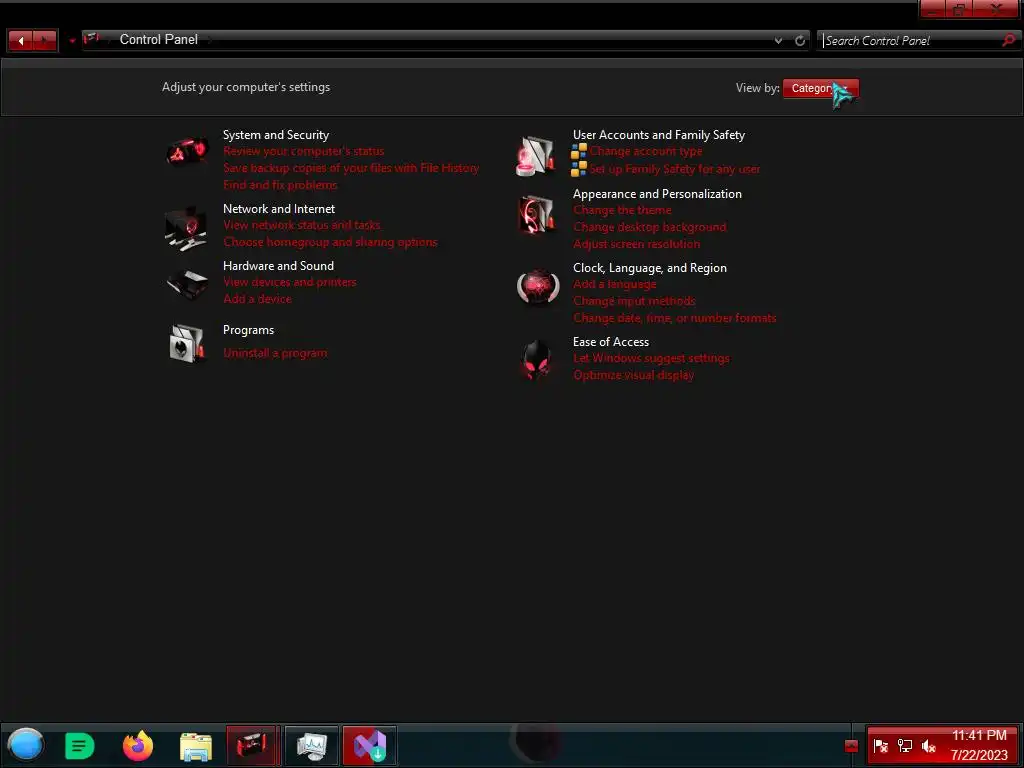The image size is (1024, 768).
Task: Open File Explorer from the taskbar
Action: pos(196,746)
